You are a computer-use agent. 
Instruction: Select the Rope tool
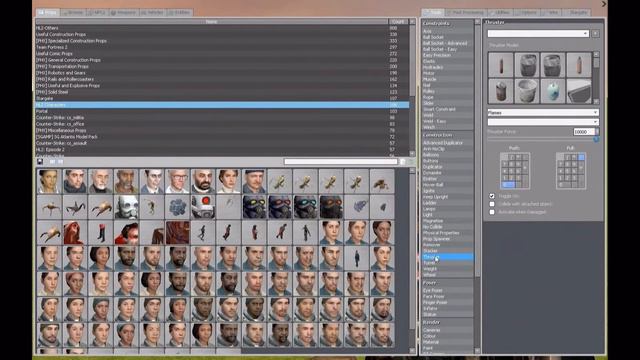tap(447, 97)
